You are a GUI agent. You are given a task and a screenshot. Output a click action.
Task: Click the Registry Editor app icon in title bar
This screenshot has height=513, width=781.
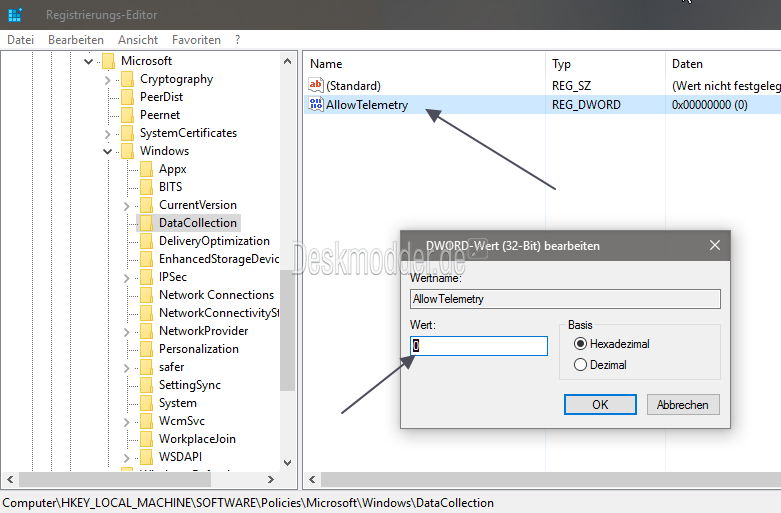[15, 15]
